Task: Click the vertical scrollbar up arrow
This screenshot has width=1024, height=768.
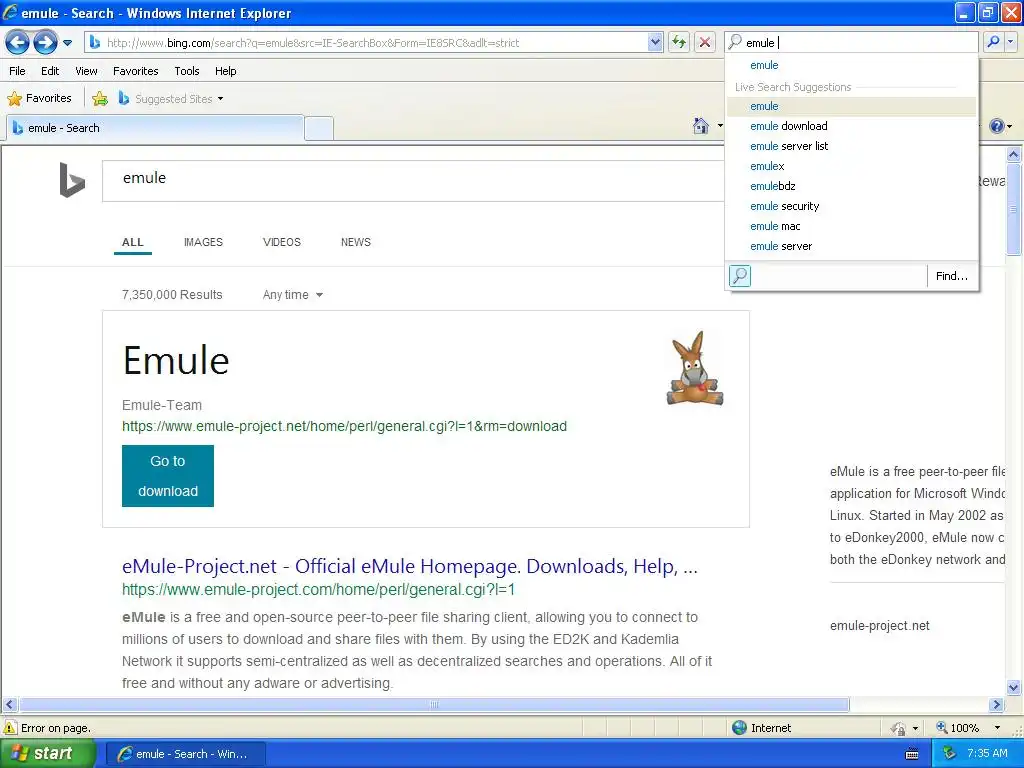Action: click(x=1014, y=155)
